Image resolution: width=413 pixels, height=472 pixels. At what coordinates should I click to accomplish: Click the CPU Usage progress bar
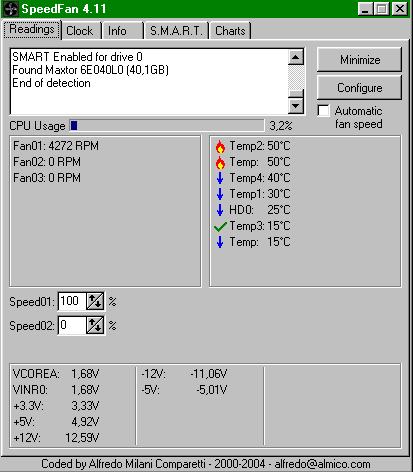coord(167,126)
